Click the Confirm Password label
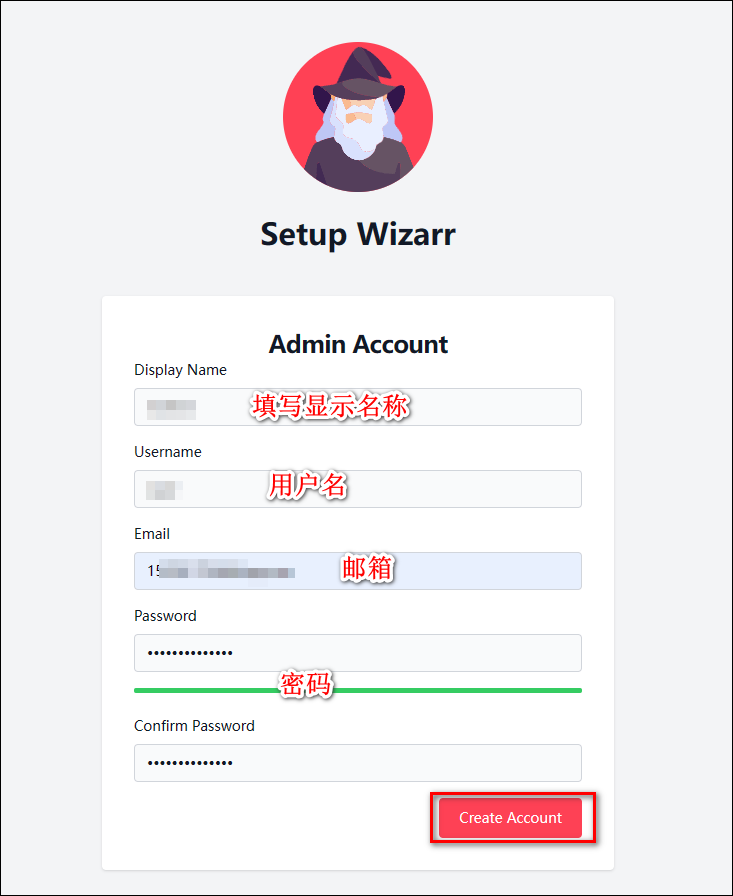 click(x=194, y=726)
